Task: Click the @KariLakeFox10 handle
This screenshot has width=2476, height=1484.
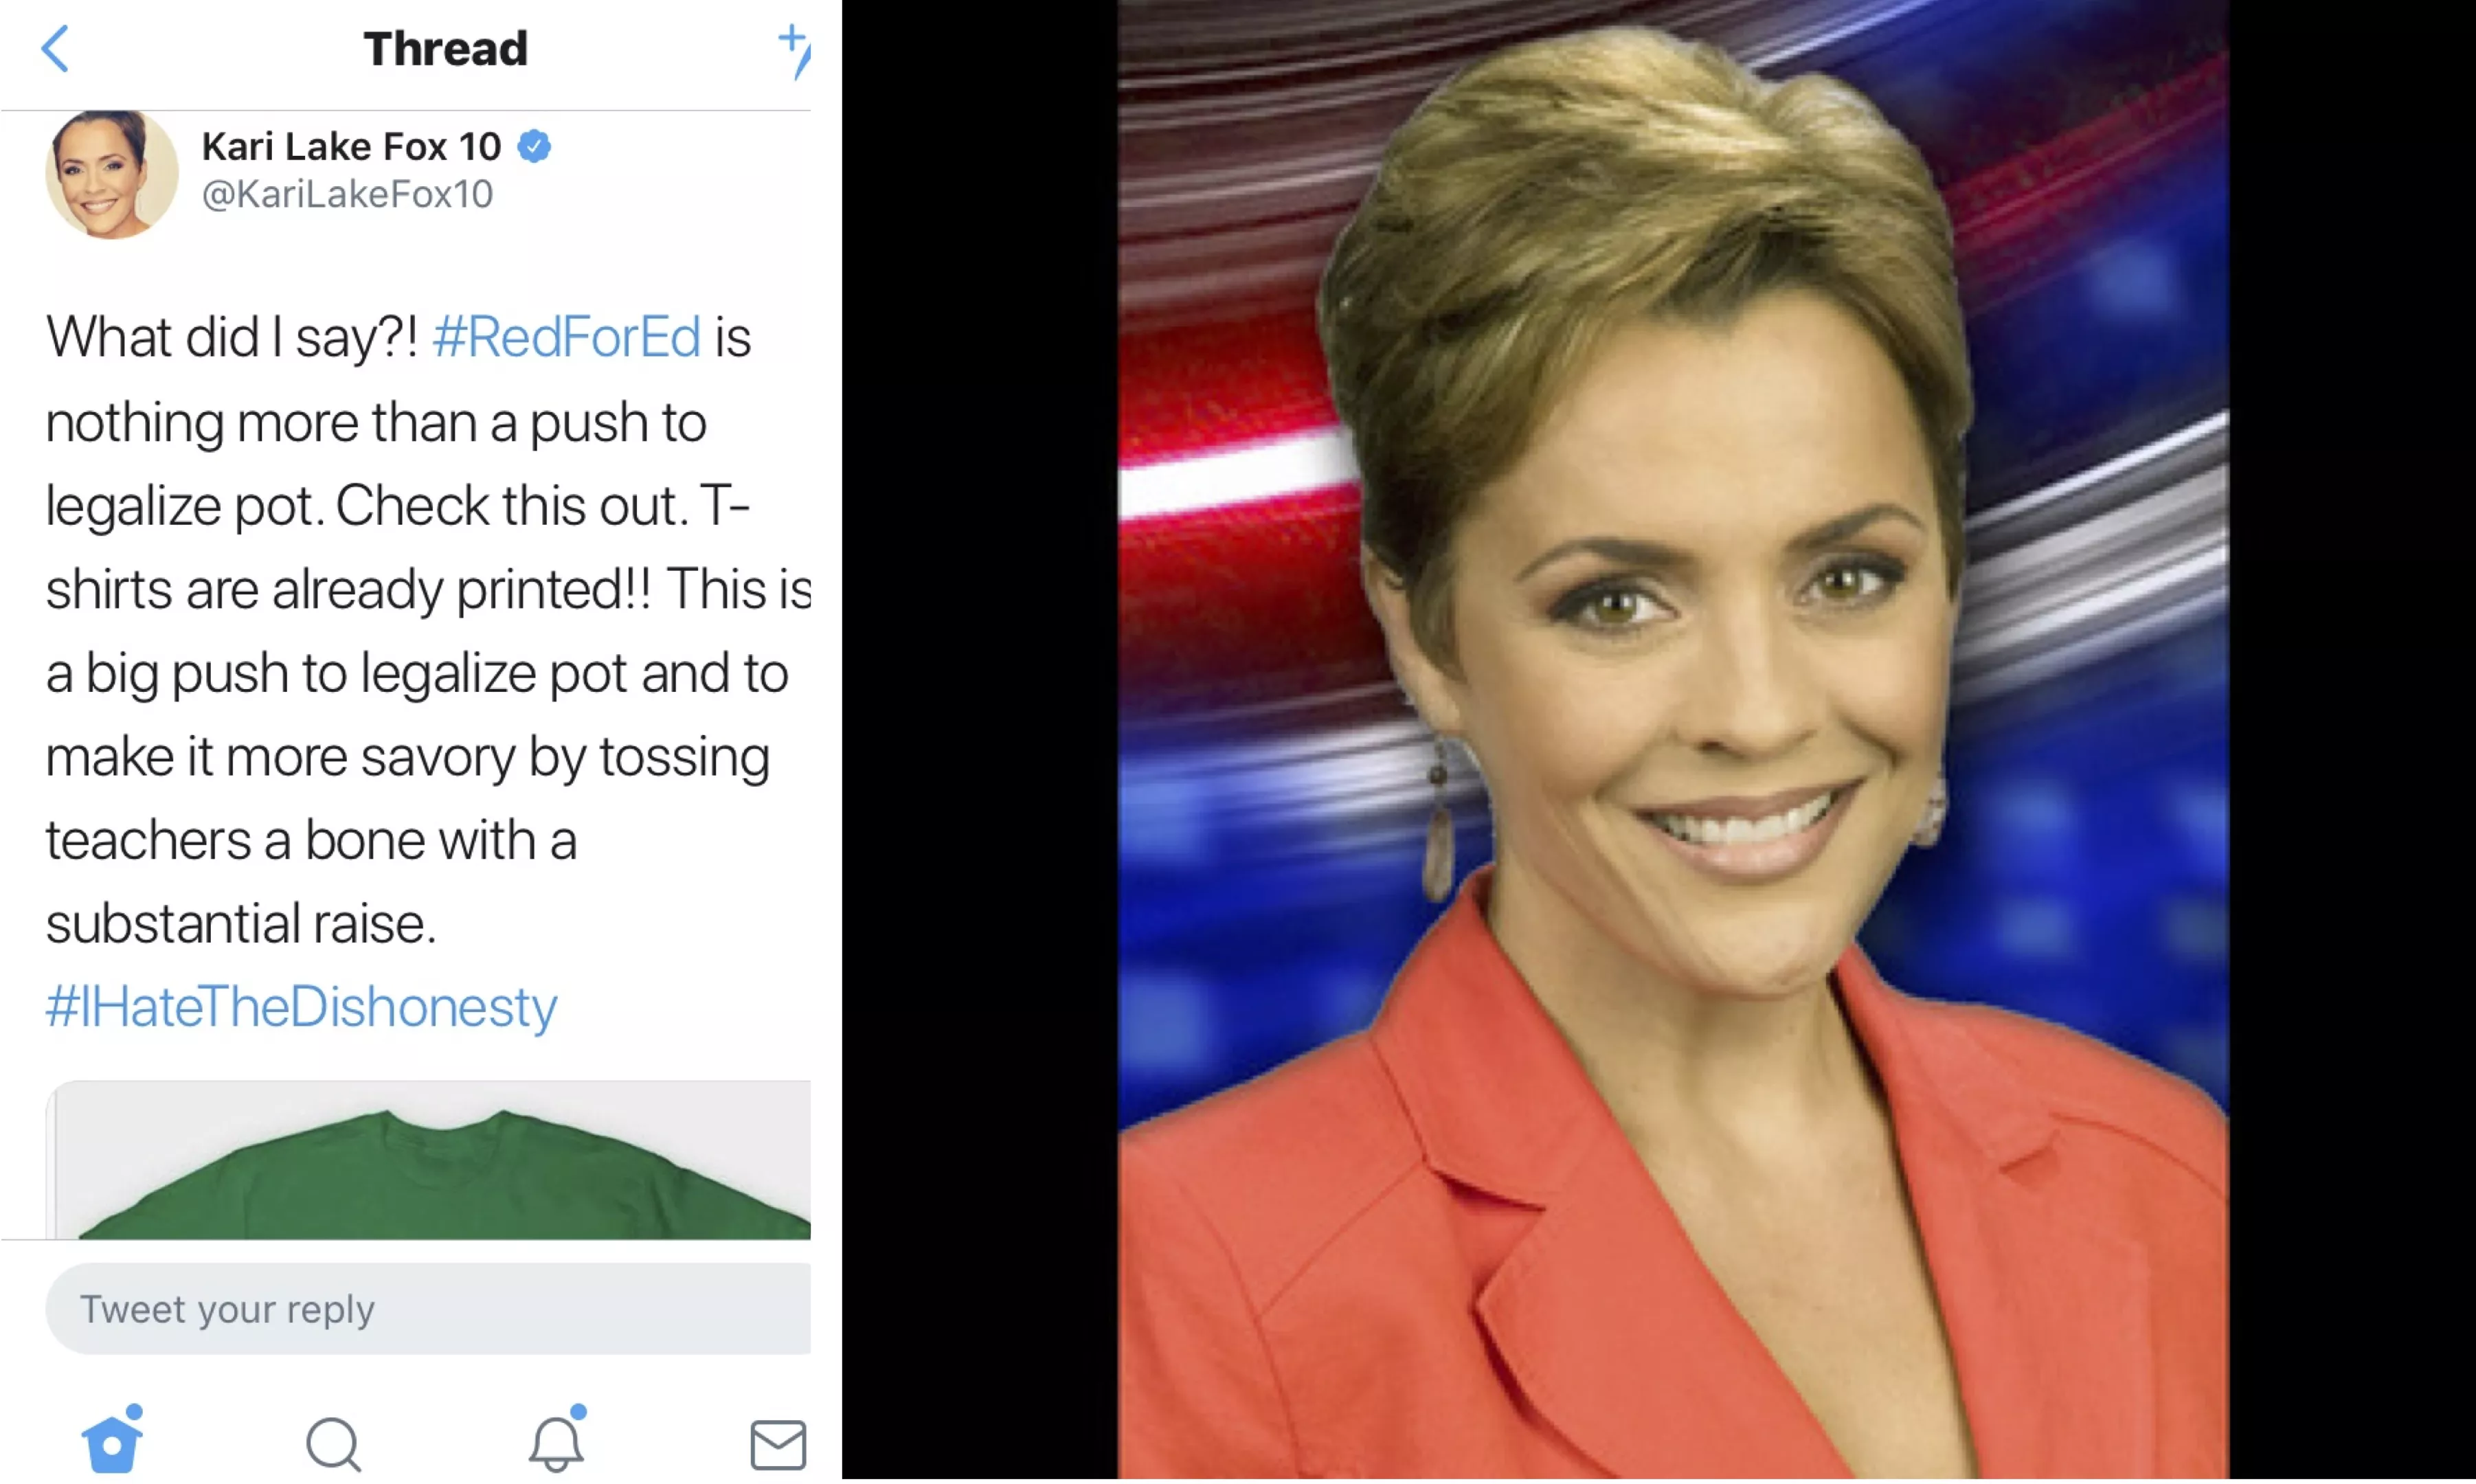Action: (347, 194)
